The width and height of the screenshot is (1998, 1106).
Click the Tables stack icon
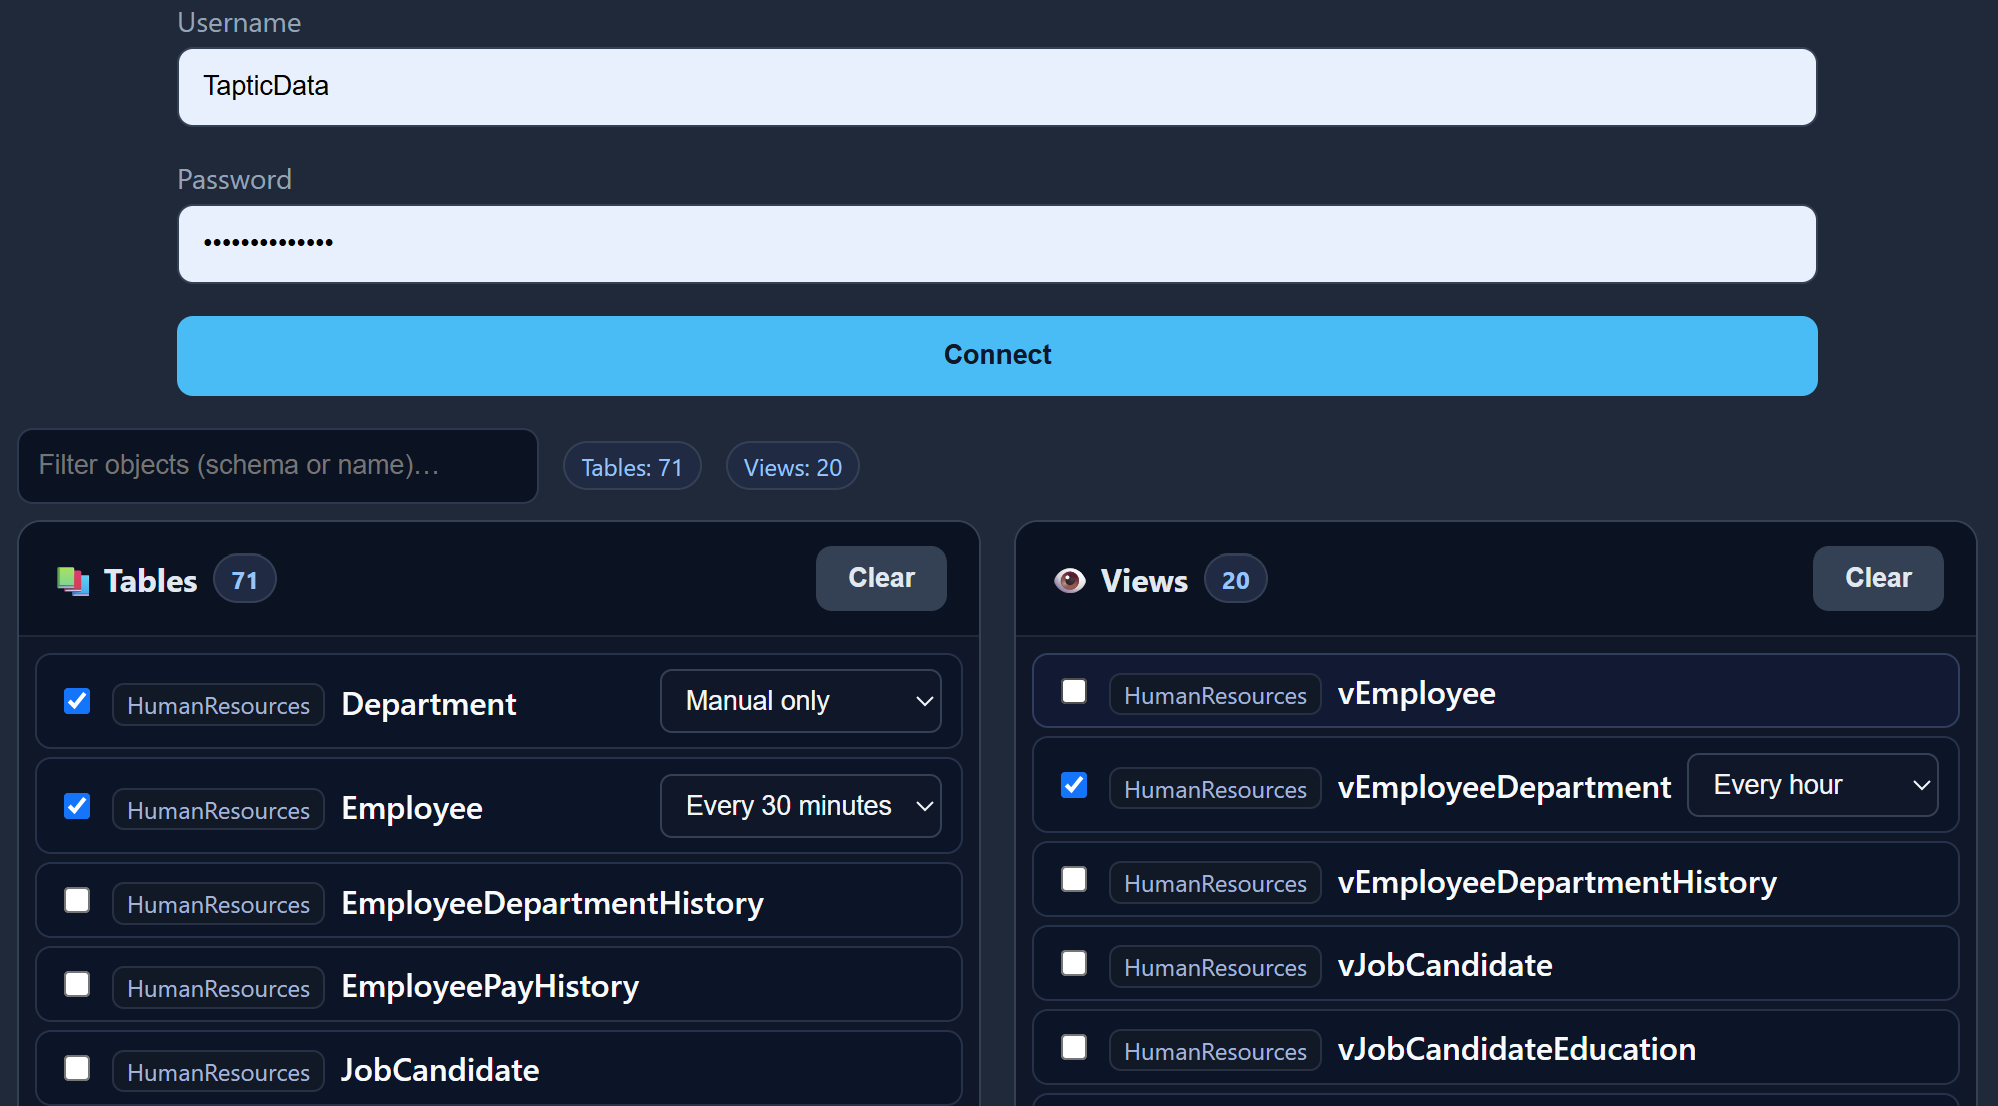tap(73, 580)
